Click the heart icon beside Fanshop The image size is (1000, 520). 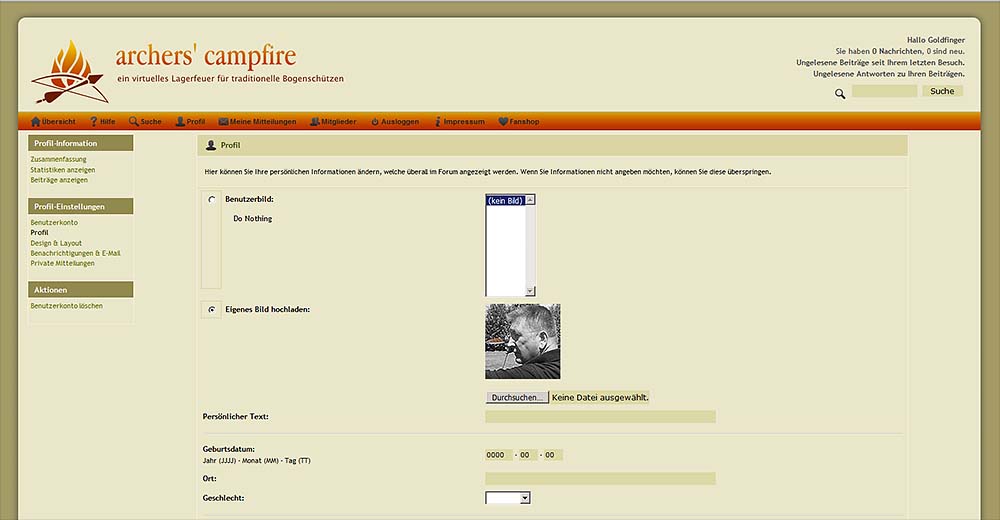pyautogui.click(x=503, y=122)
